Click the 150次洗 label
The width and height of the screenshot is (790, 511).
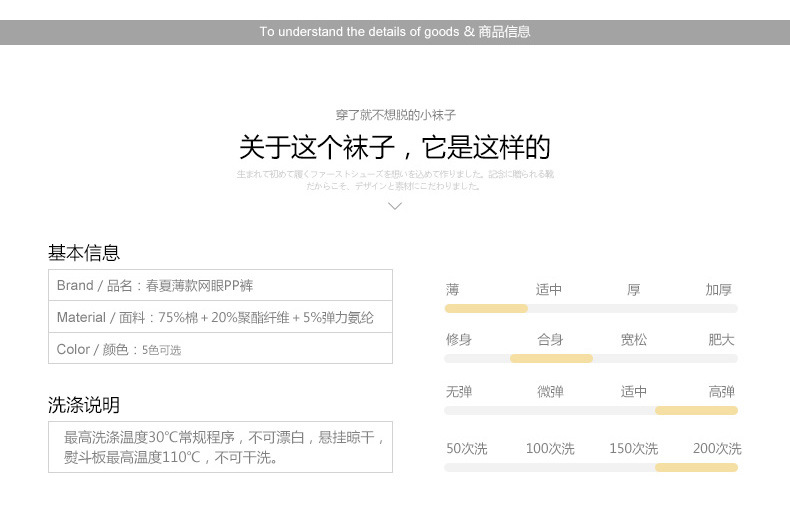(634, 449)
